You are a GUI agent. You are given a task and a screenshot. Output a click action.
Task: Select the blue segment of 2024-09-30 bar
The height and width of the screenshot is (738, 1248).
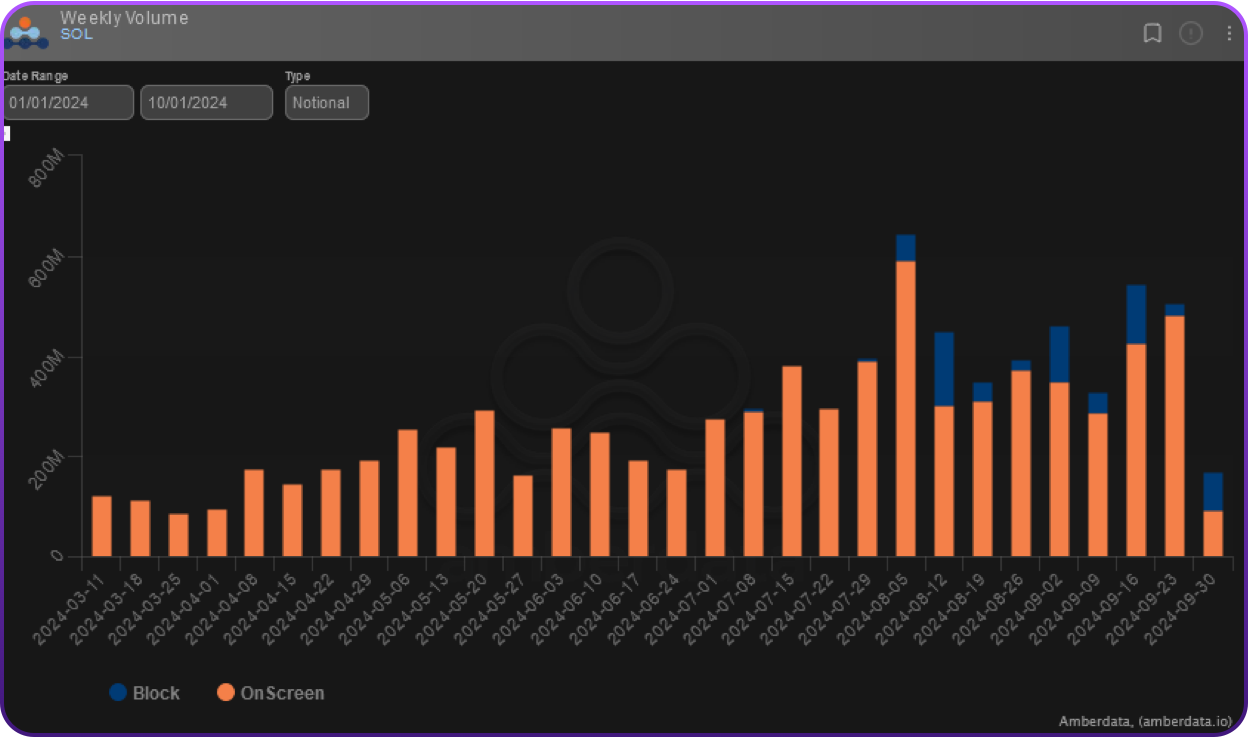coord(1212,492)
